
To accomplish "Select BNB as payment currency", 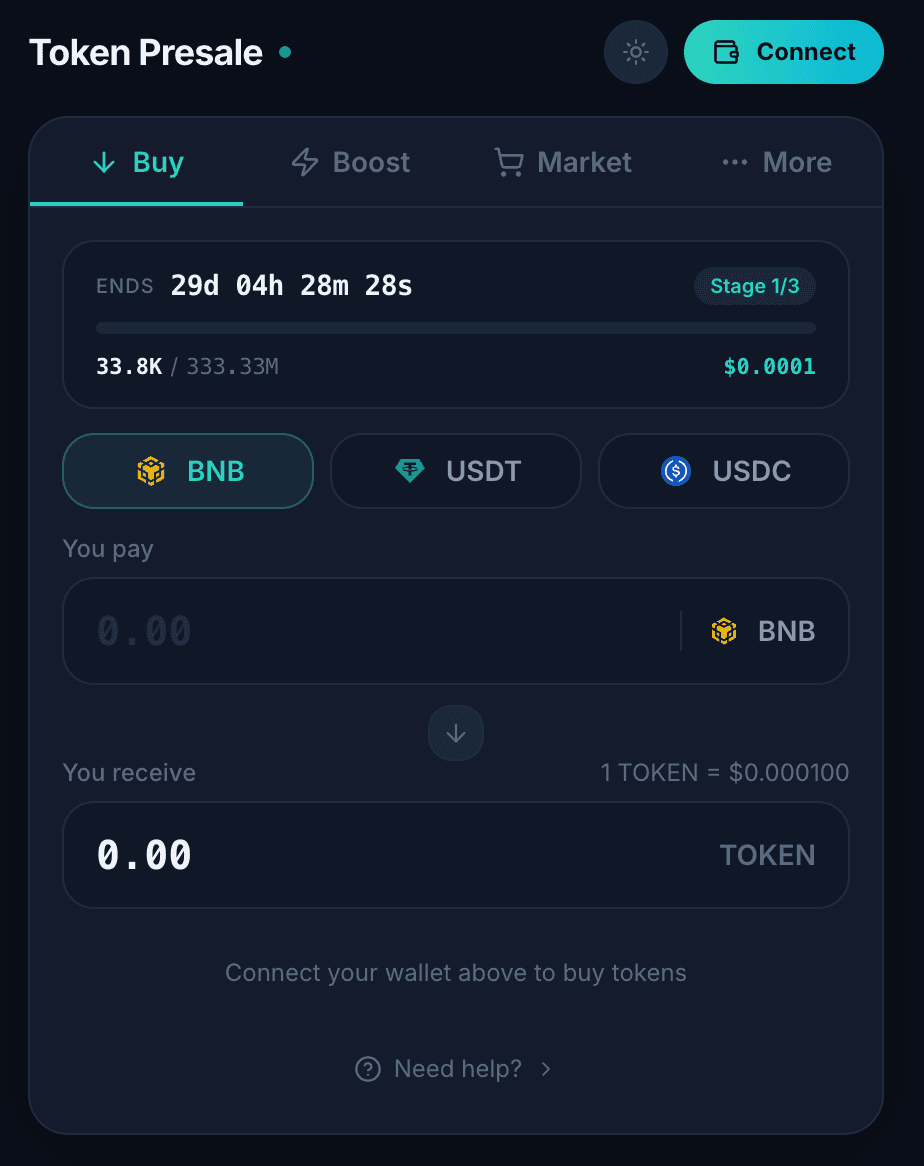I will pos(188,471).
